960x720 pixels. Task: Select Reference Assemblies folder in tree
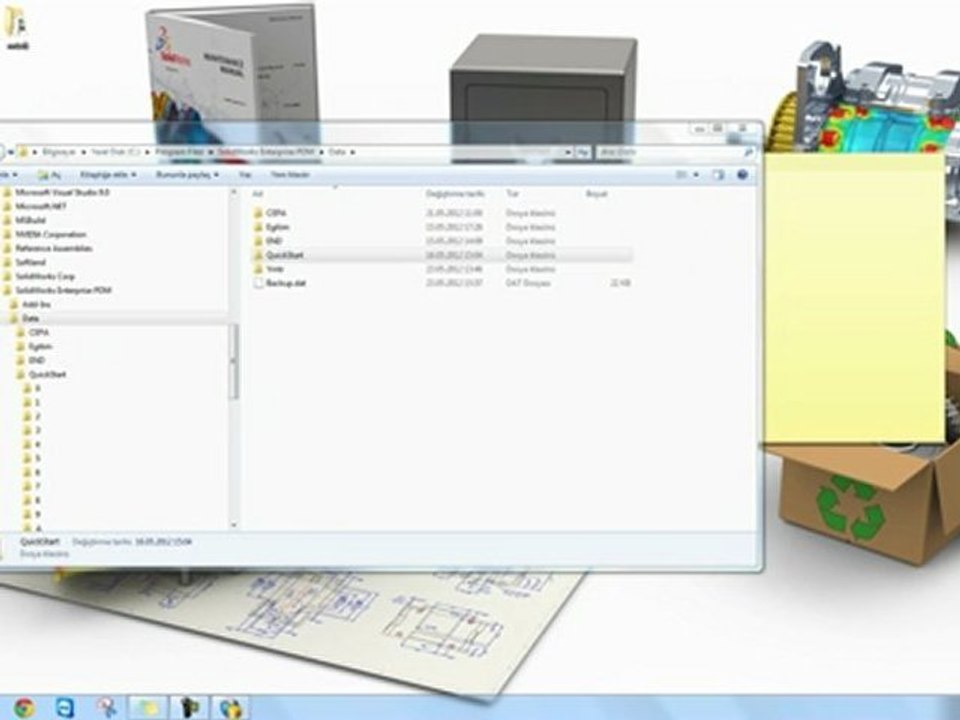[x=54, y=249]
